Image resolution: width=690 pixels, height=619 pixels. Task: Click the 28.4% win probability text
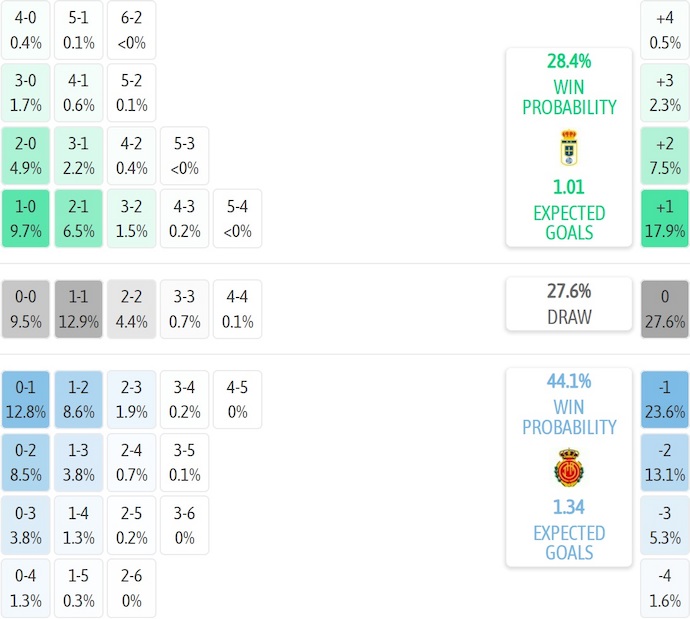[569, 62]
